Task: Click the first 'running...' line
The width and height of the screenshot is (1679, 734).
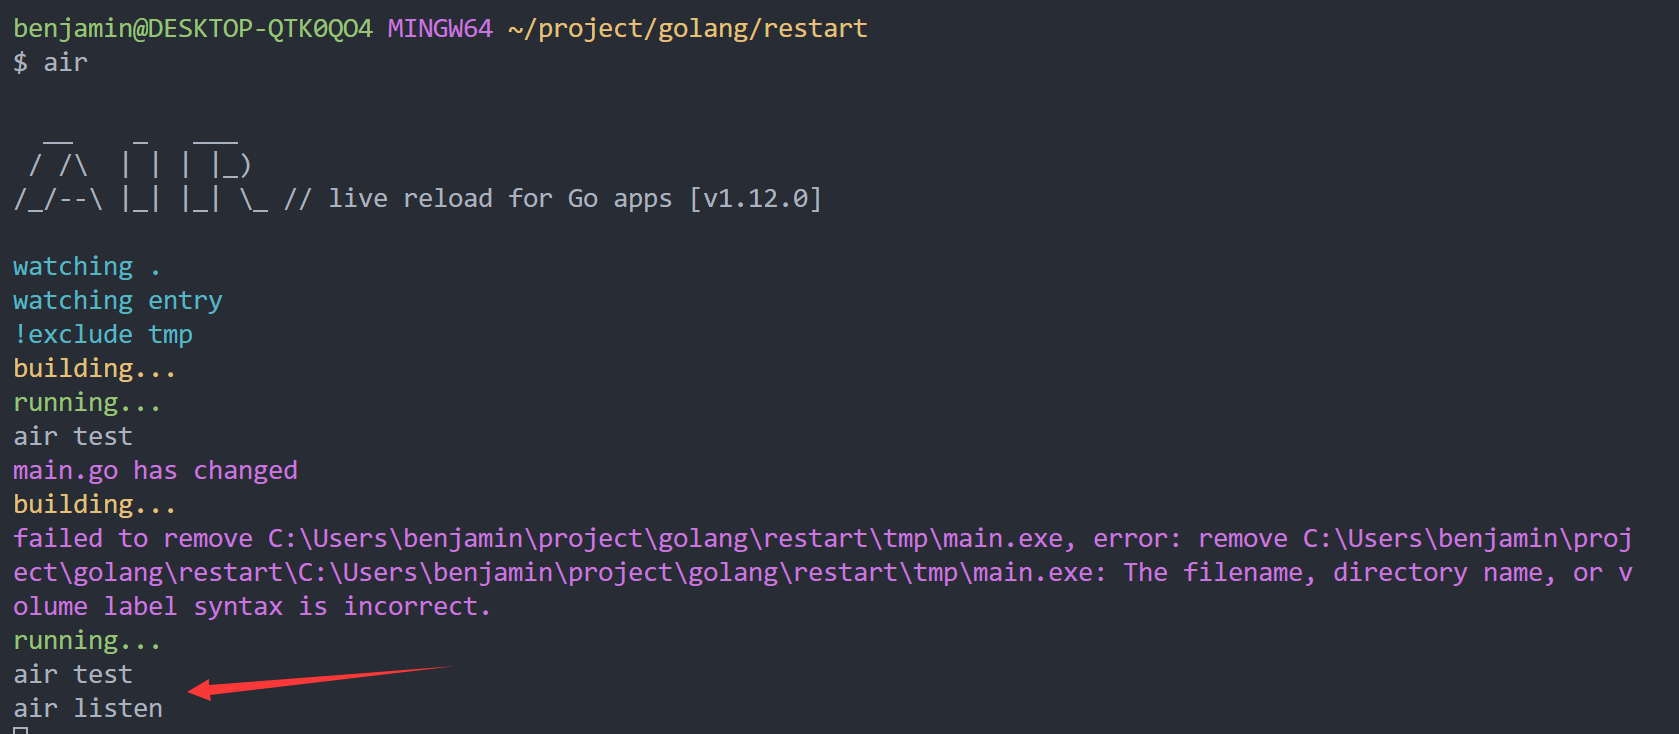Action: [87, 403]
